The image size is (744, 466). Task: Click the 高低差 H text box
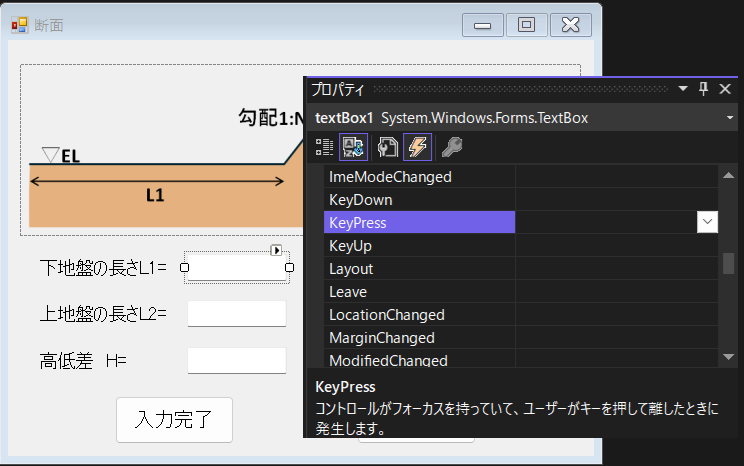pyautogui.click(x=237, y=361)
